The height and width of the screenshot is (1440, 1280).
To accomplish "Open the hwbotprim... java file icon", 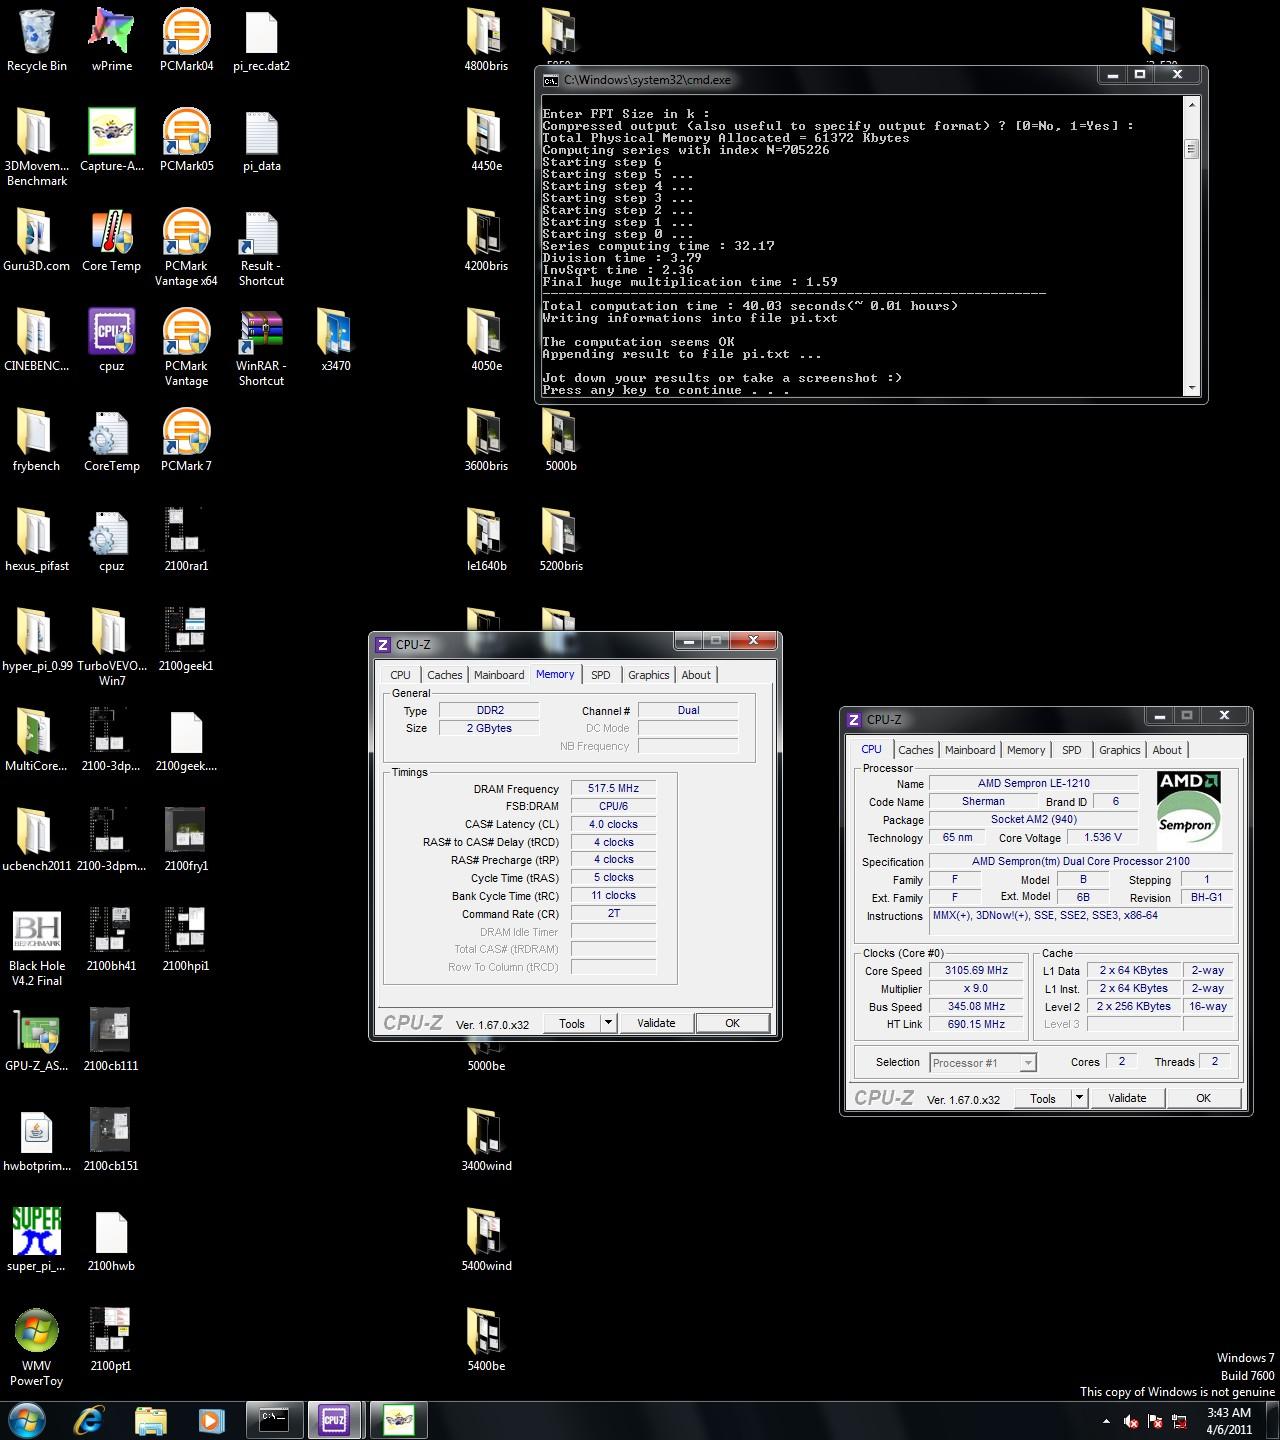I will pyautogui.click(x=37, y=1140).
